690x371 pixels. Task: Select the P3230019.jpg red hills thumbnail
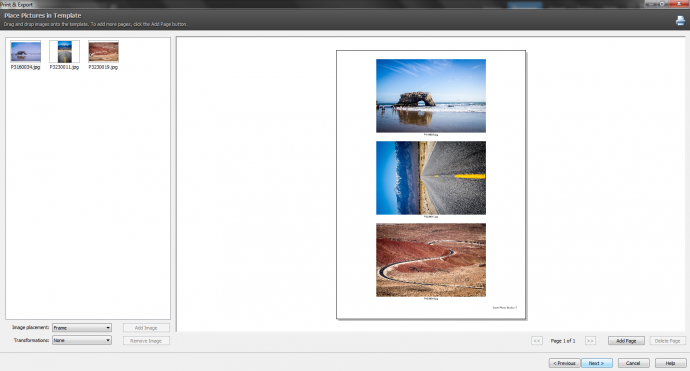point(103,52)
